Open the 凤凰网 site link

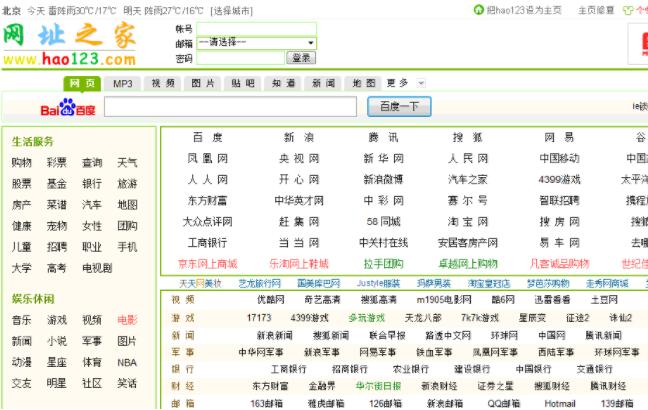(207, 159)
